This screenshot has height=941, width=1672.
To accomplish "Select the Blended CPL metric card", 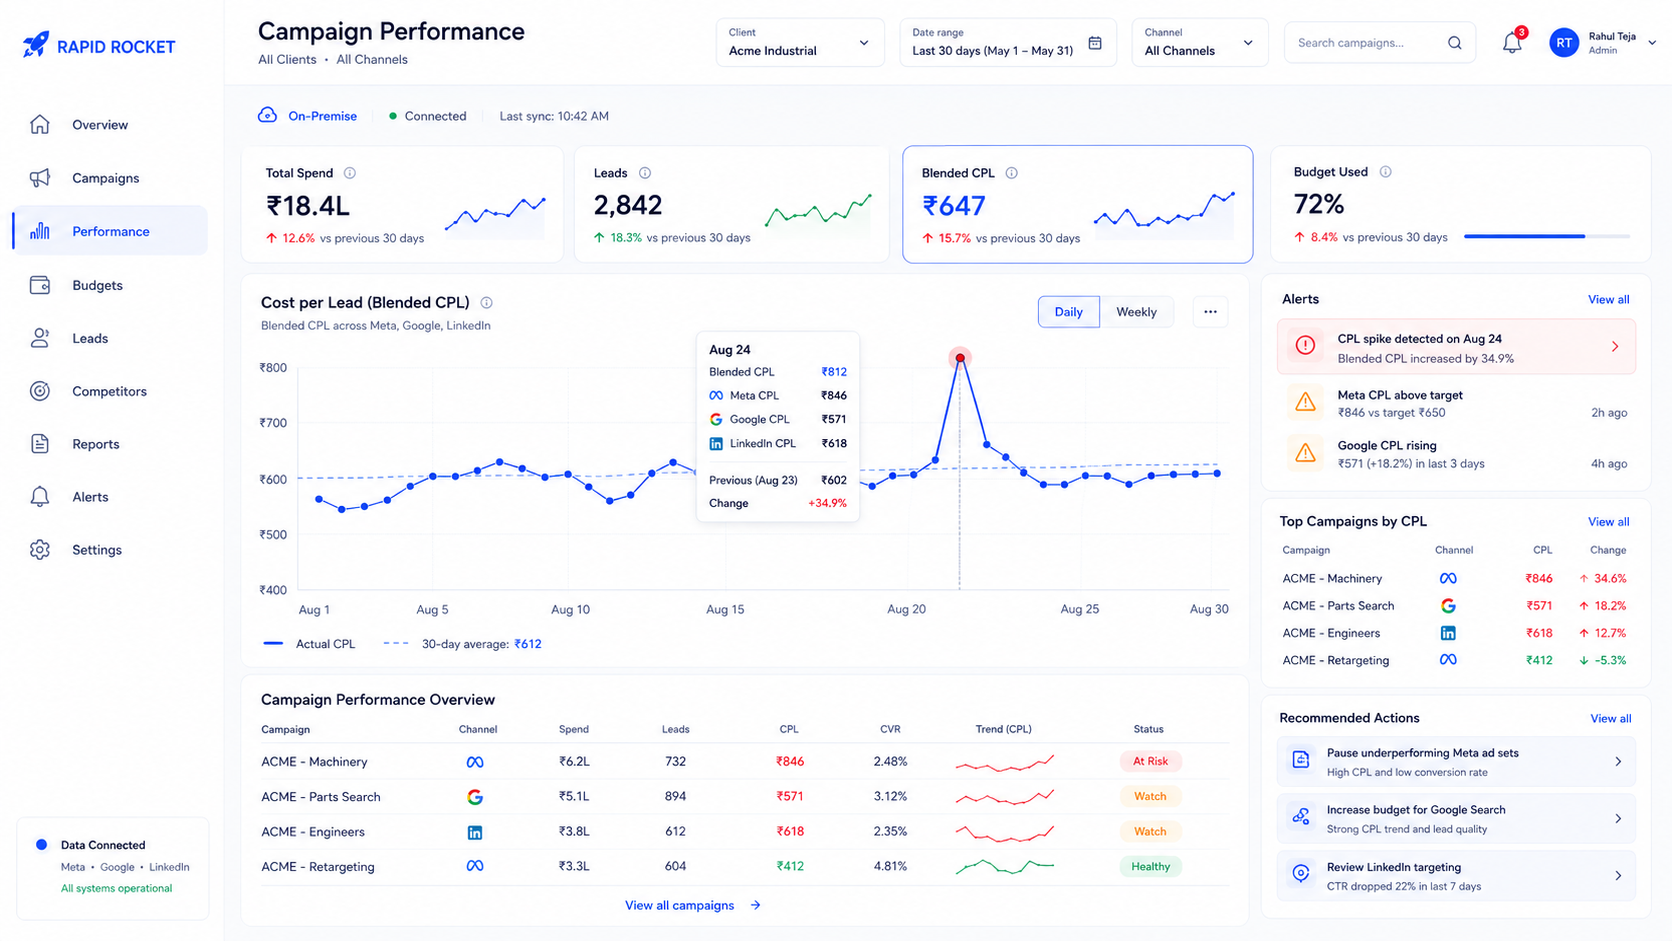I will coord(1077,204).
